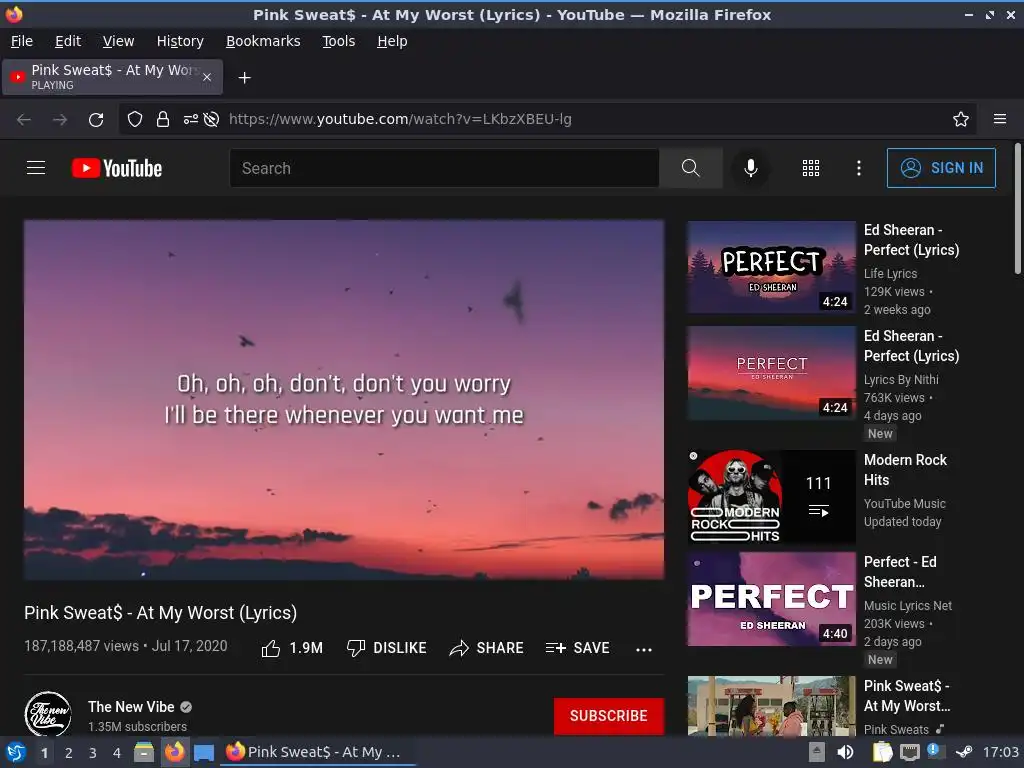Click the 17:03 clock
The image size is (1024, 768).
tap(1001, 752)
